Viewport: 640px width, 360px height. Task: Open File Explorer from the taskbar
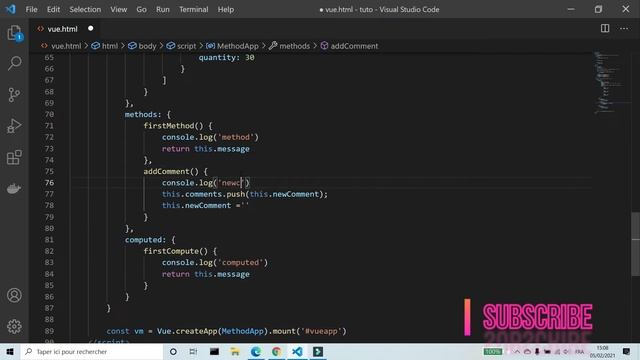pyautogui.click(x=235, y=351)
